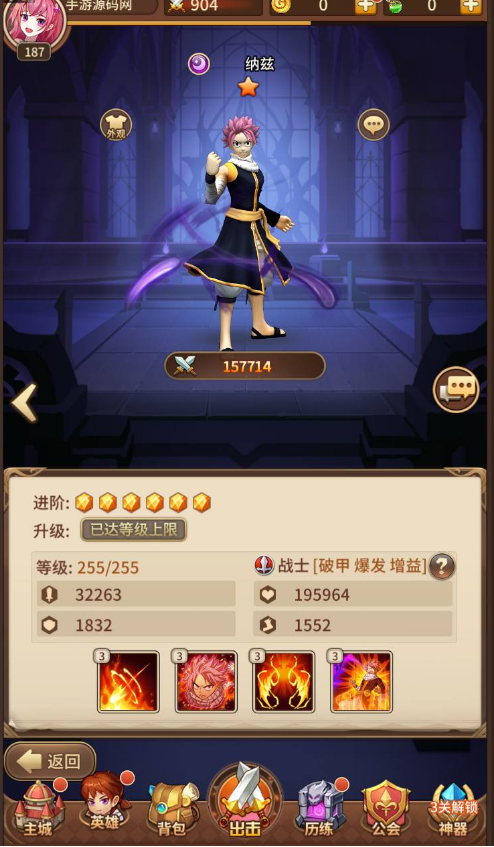Open the 历练 training tab
This screenshot has height=847, width=494.
320,809
